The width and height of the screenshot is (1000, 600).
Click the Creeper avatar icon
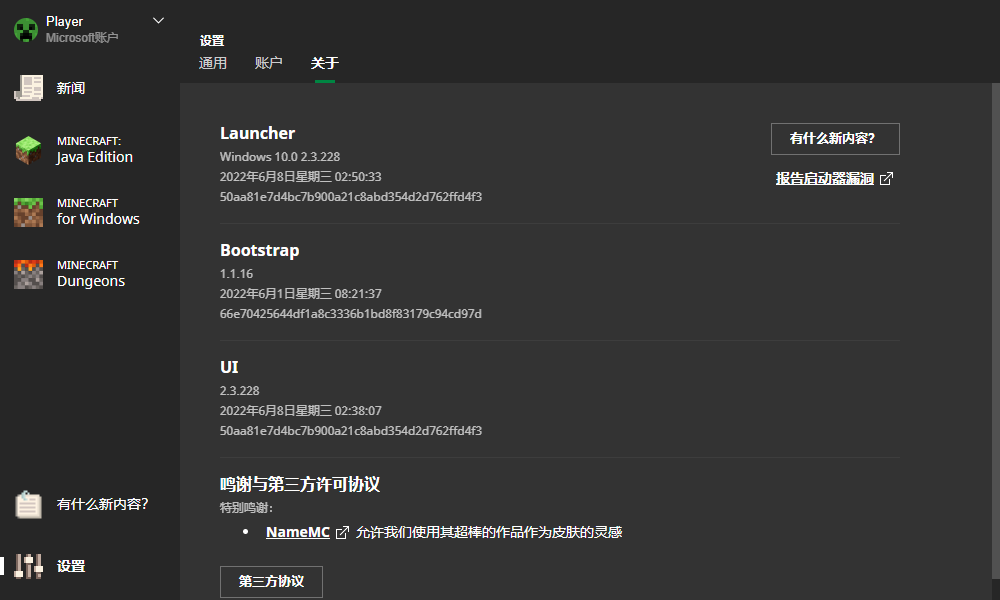pos(26,29)
